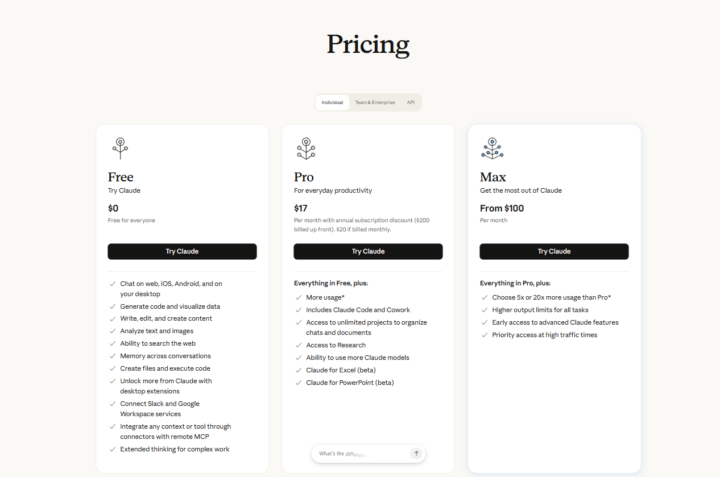Click the Pricing page heading
The height and width of the screenshot is (477, 720).
coord(368,45)
